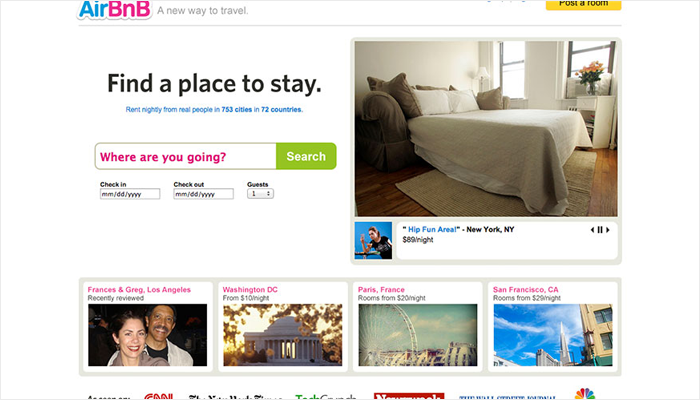This screenshot has width=700, height=400.
Task: Focus the Where are you going search box
Action: tap(186, 156)
